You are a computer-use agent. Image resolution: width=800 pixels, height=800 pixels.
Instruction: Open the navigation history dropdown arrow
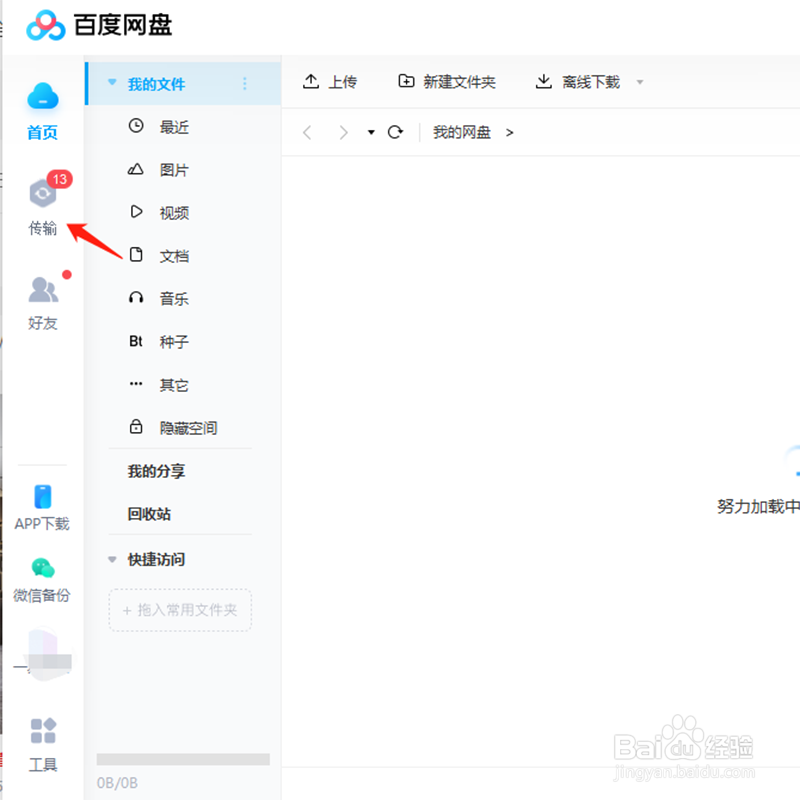[371, 133]
